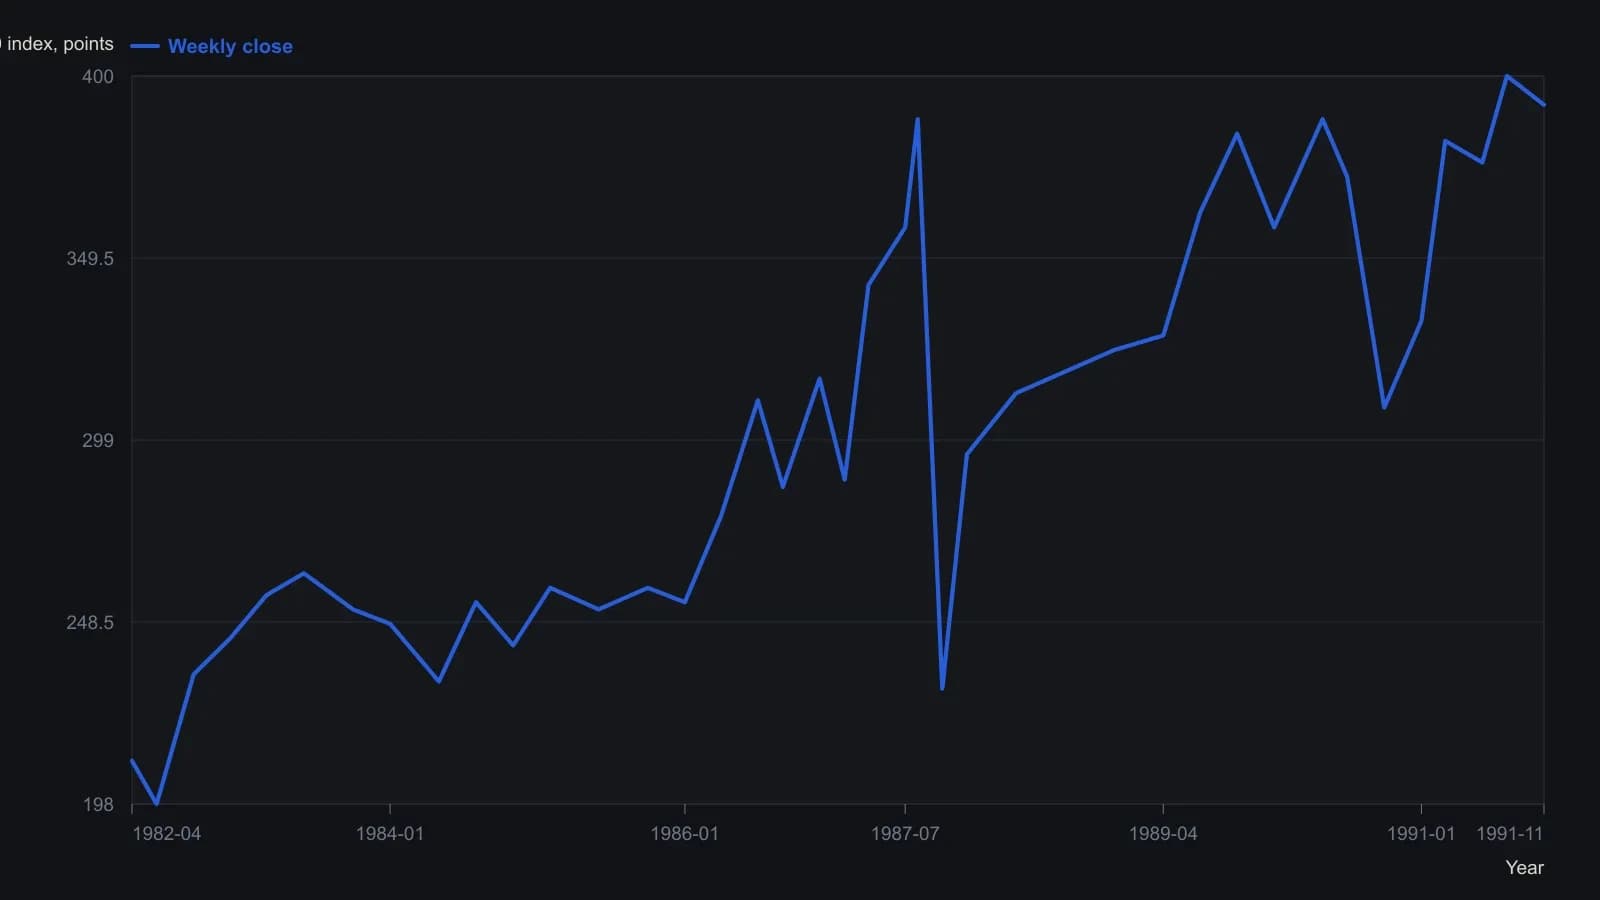
Task: Click the 1991-11 x-axis label
Action: pyautogui.click(x=1510, y=834)
